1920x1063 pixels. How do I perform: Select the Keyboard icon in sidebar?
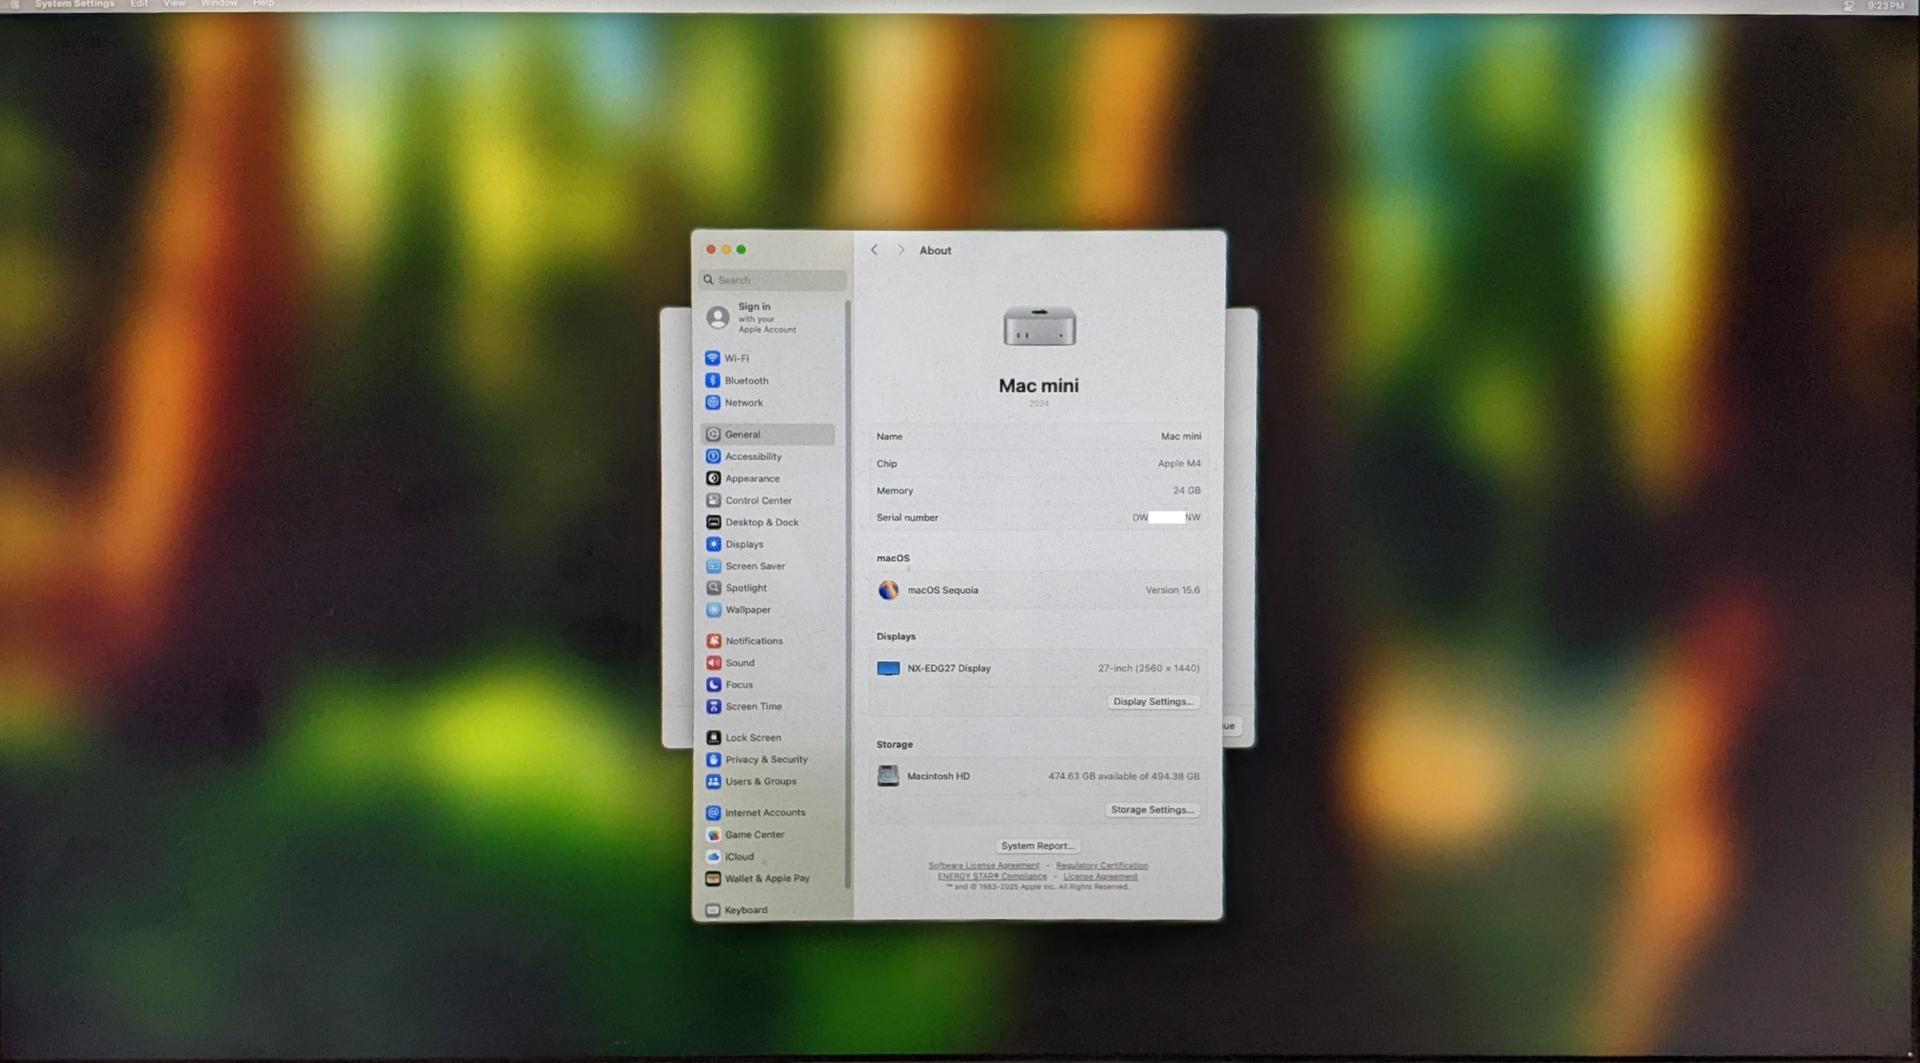[x=713, y=910]
